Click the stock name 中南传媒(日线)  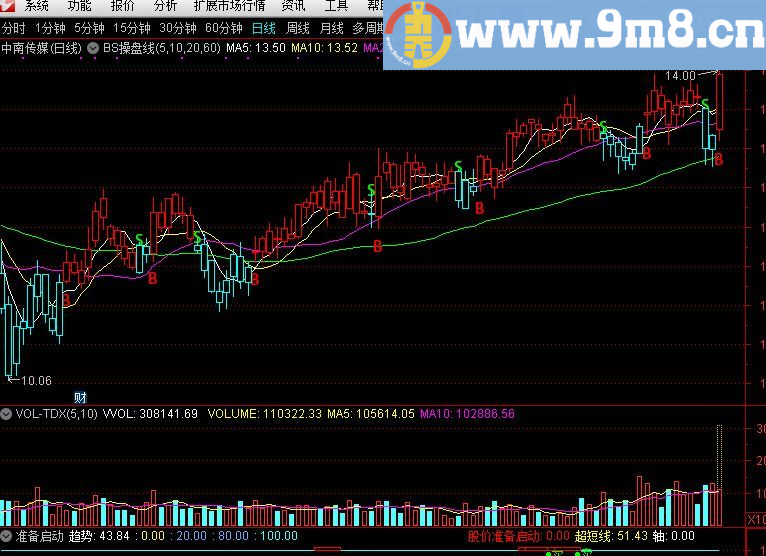coord(42,48)
